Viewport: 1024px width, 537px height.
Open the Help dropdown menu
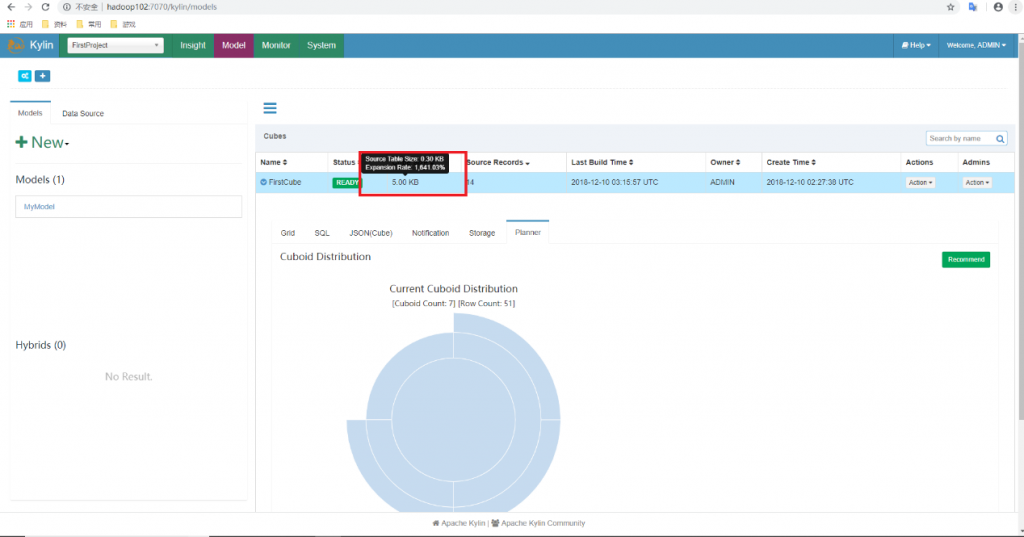pos(916,46)
